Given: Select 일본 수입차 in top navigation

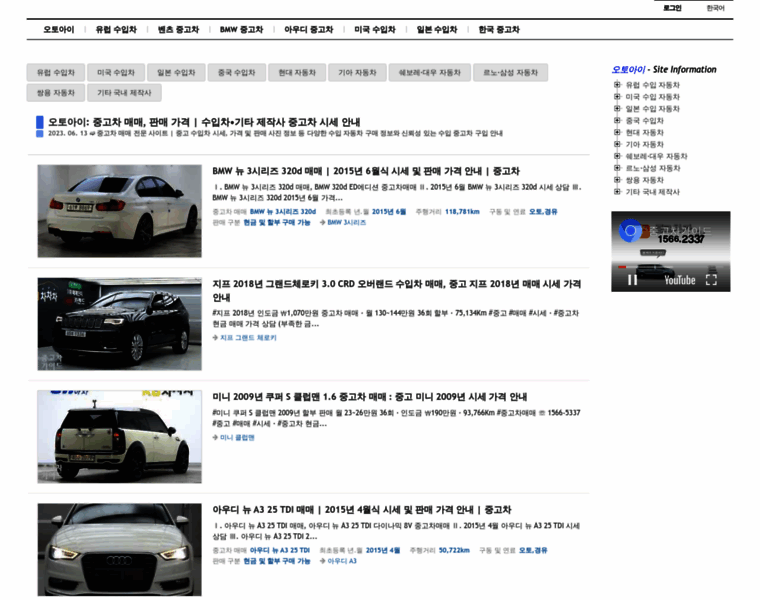Looking at the screenshot, I should click(437, 30).
